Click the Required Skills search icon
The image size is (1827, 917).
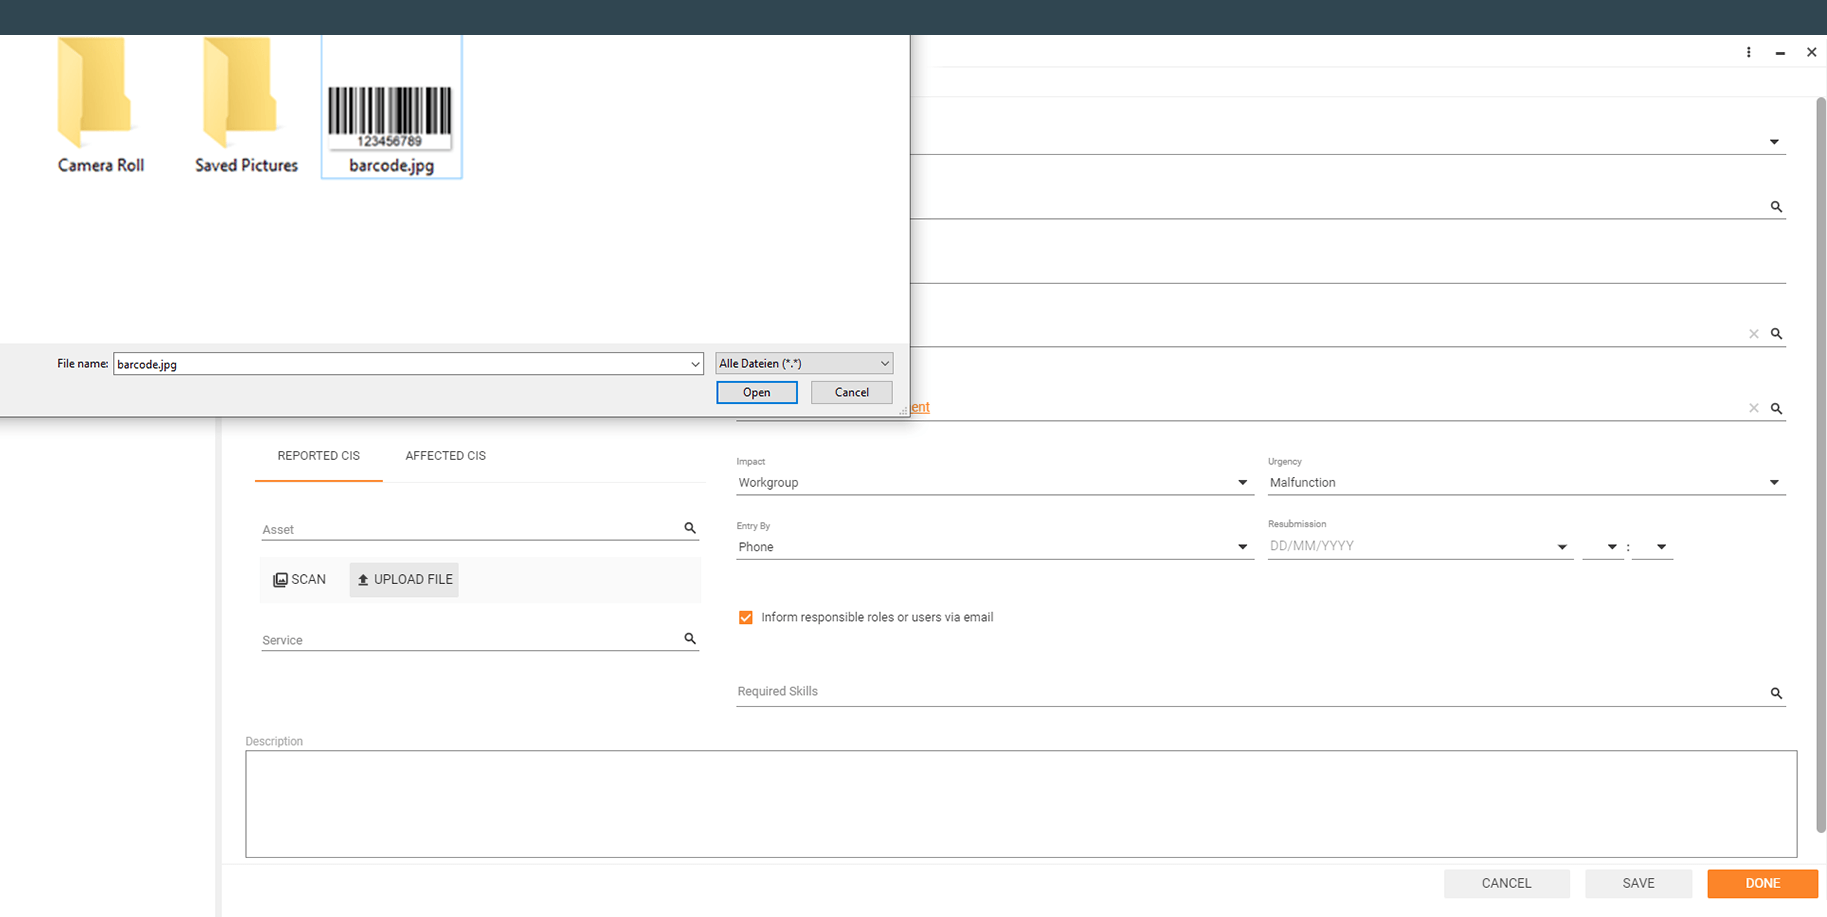(1776, 693)
